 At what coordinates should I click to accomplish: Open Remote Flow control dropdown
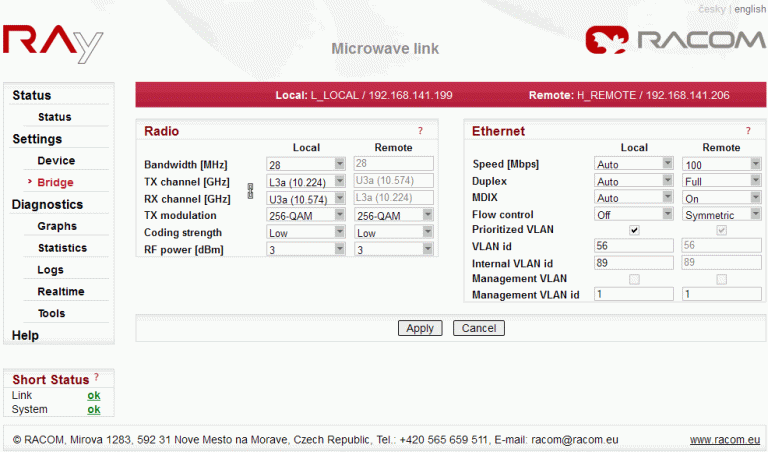(722, 214)
